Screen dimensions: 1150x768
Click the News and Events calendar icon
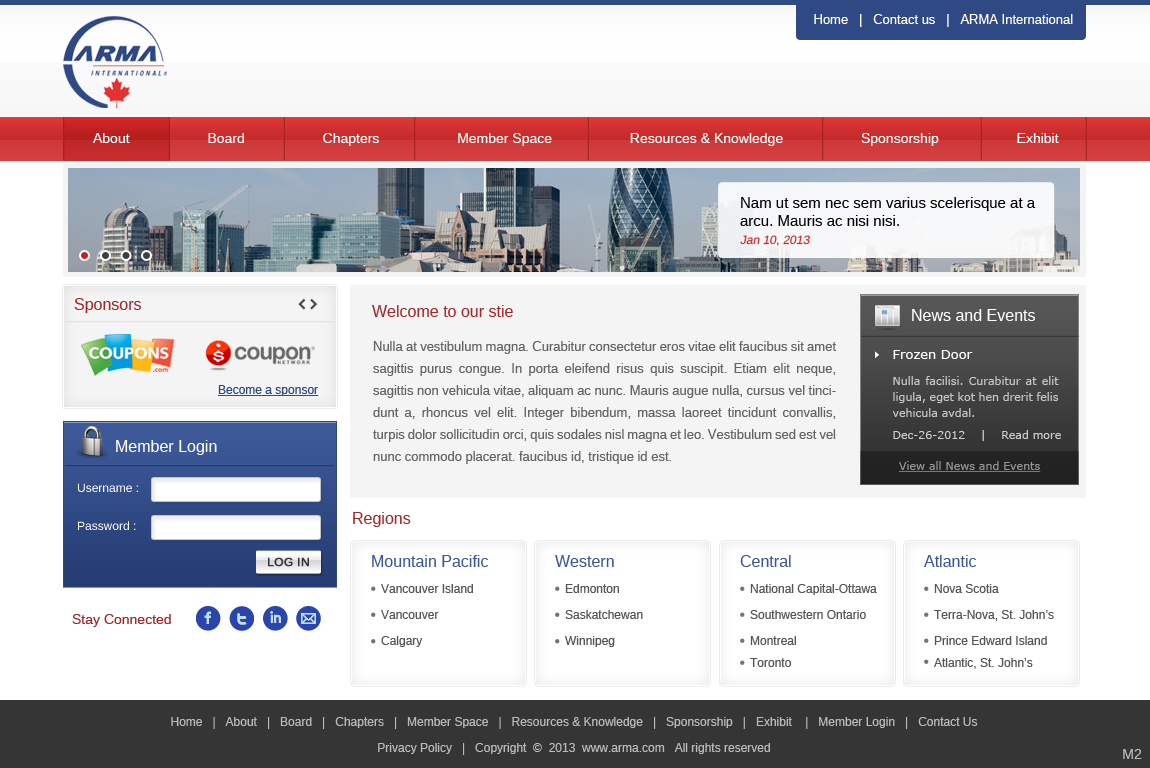pyautogui.click(x=887, y=315)
